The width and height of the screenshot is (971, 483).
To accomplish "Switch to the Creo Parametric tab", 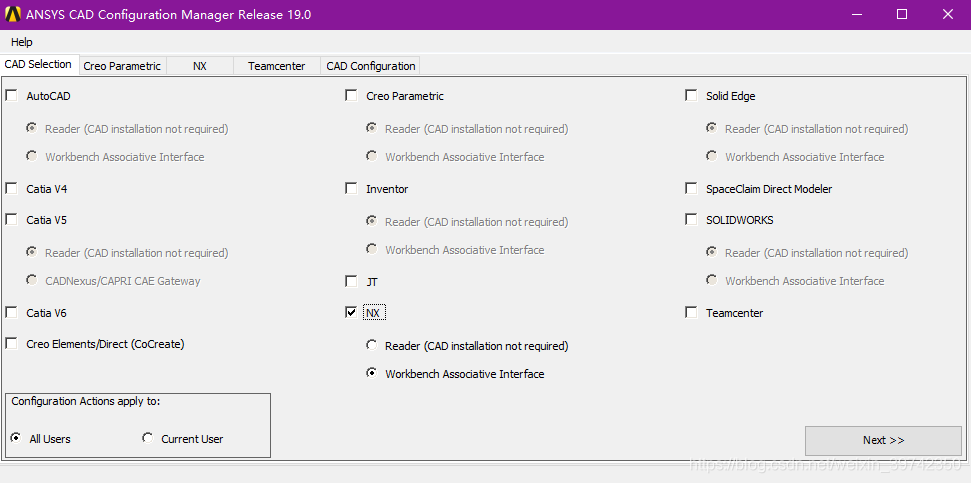I will [122, 66].
